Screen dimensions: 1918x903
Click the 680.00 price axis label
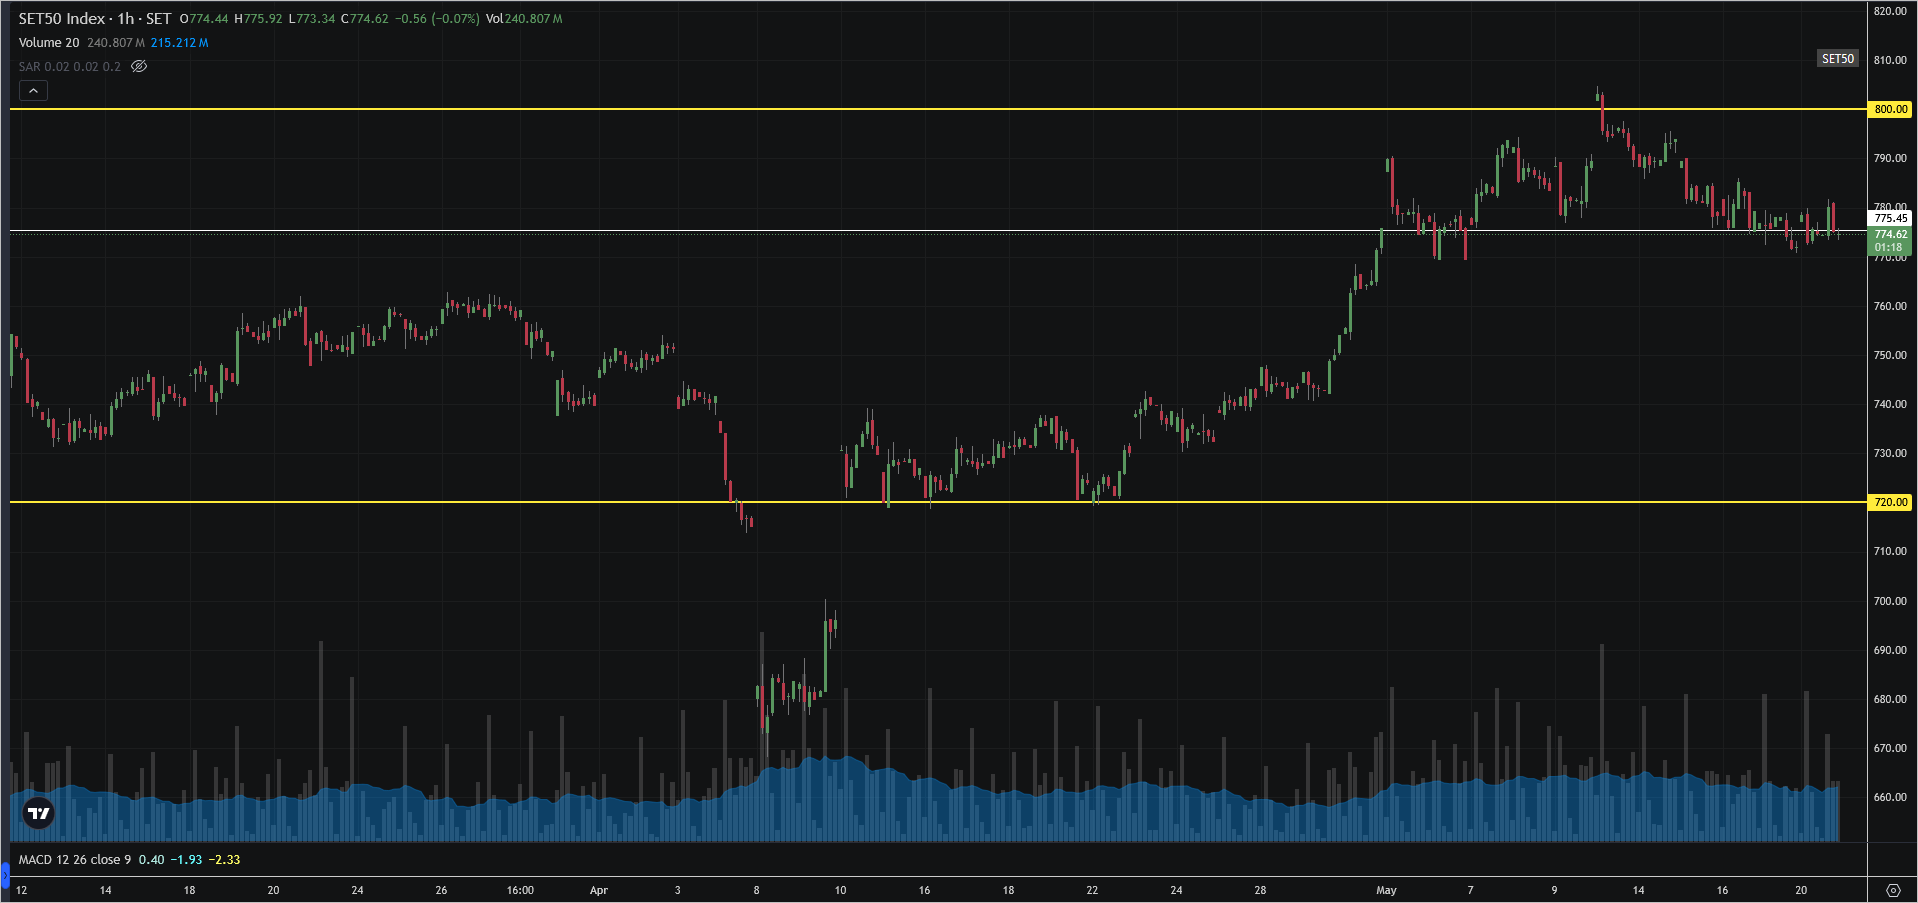pyautogui.click(x=1890, y=699)
